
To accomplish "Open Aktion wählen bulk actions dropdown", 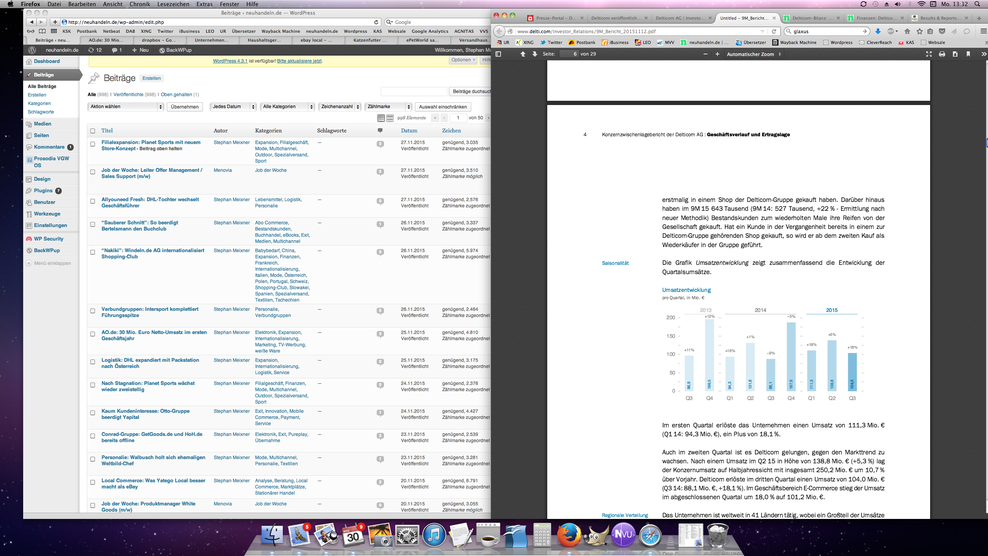I will click(126, 107).
